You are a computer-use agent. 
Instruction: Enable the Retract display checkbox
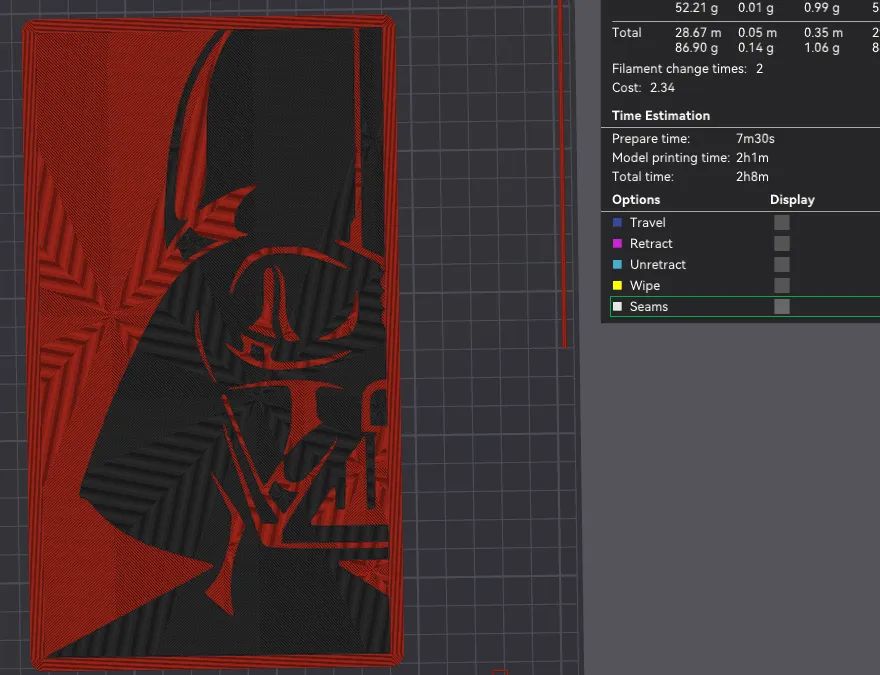click(x=781, y=243)
